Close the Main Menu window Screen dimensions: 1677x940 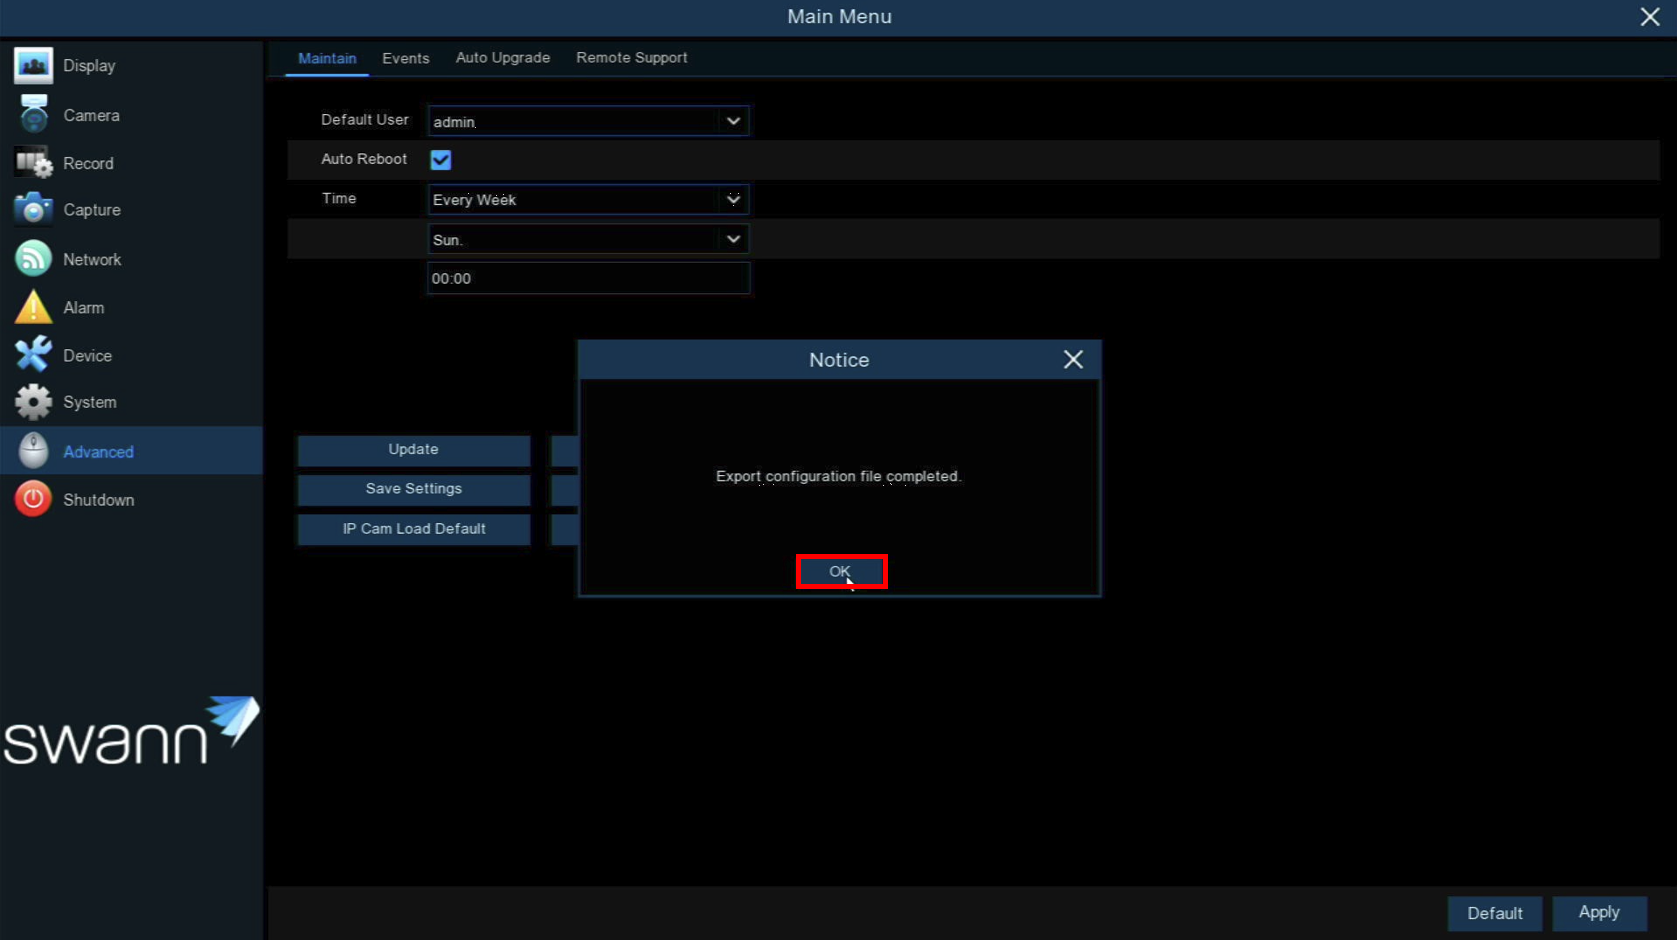(1650, 17)
